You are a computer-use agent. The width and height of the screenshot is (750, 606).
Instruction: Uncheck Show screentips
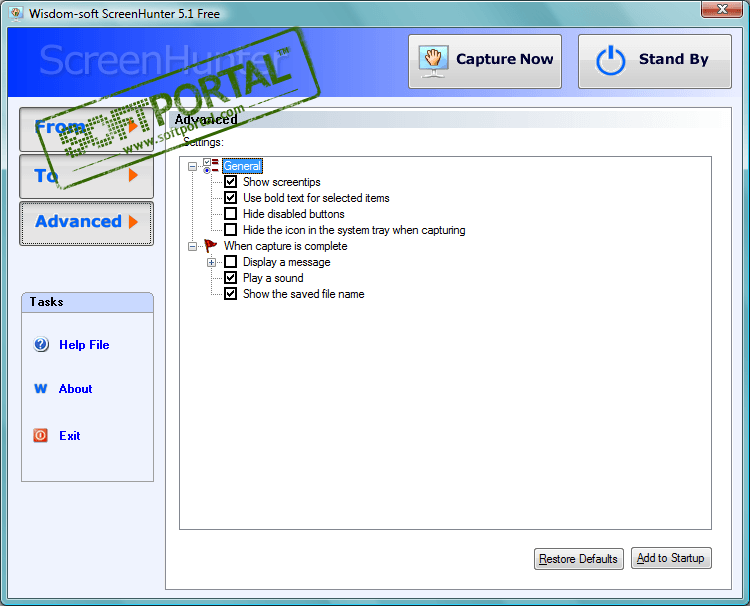(231, 182)
